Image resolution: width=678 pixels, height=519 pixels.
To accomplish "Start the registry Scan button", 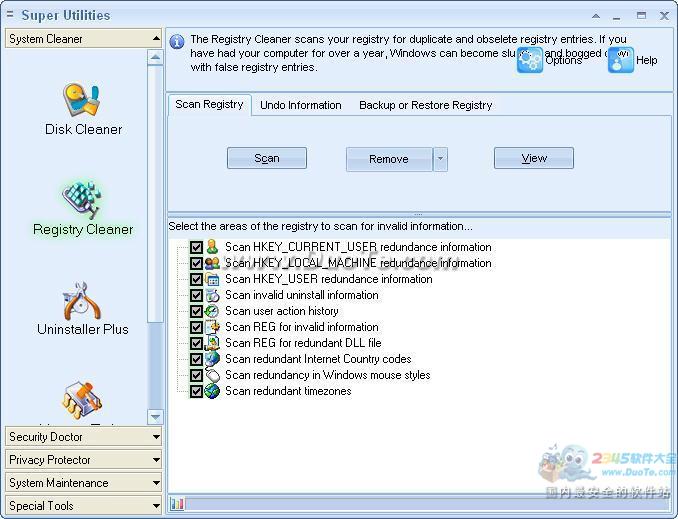I will 267,158.
